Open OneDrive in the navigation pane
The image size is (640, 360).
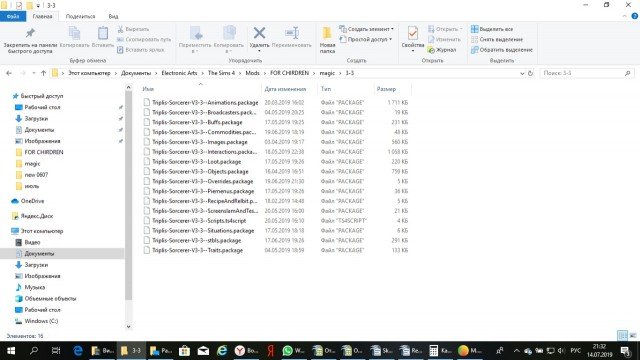click(32, 201)
